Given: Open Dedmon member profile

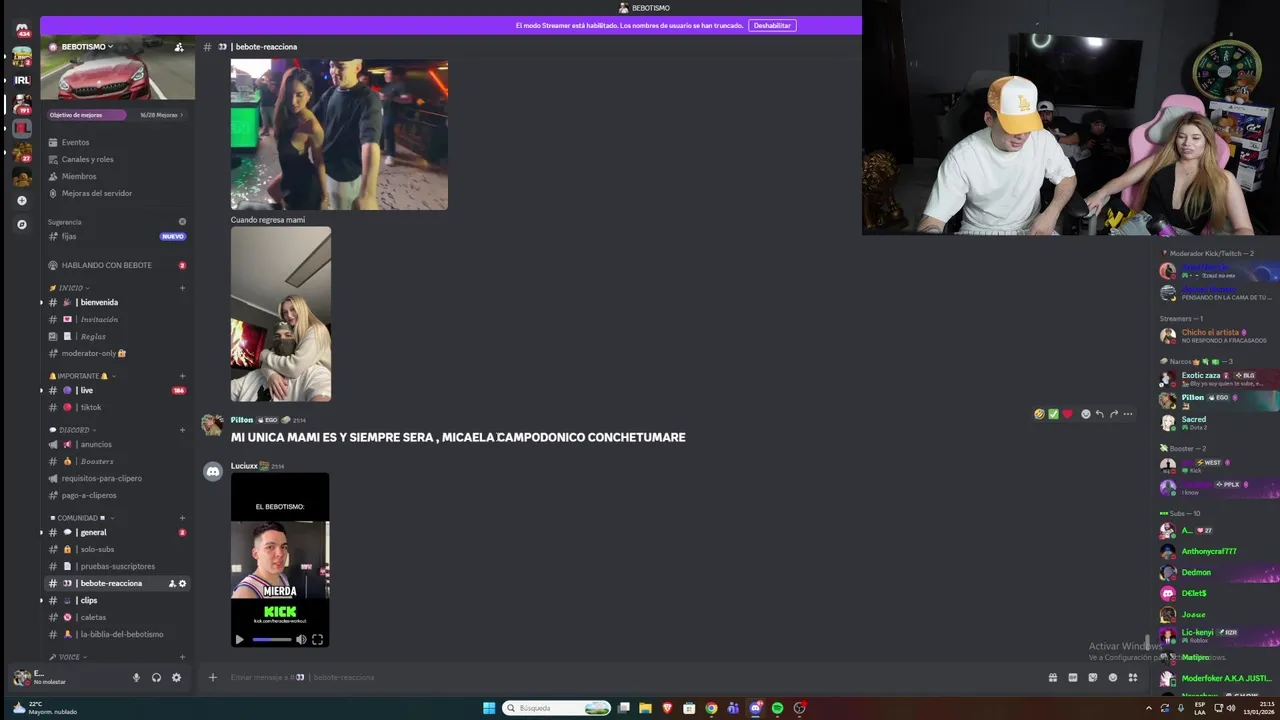Looking at the screenshot, I should point(1196,572).
